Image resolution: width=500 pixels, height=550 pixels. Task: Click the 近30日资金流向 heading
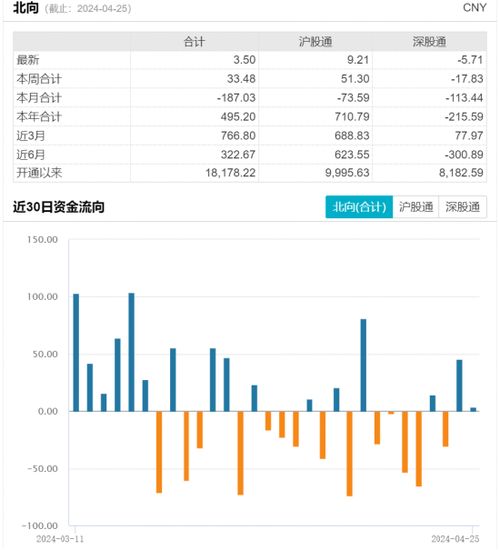[x=59, y=207]
